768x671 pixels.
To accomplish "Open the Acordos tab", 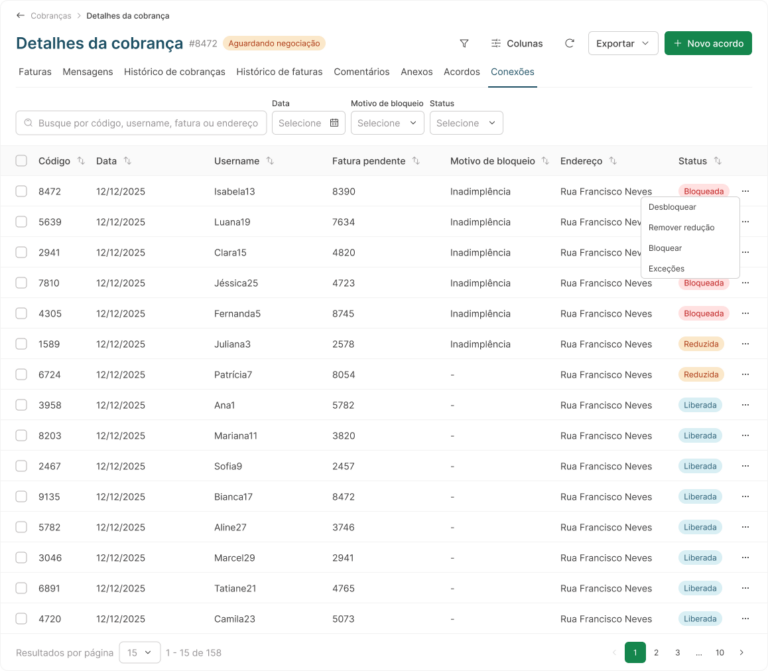I will tap(461, 72).
